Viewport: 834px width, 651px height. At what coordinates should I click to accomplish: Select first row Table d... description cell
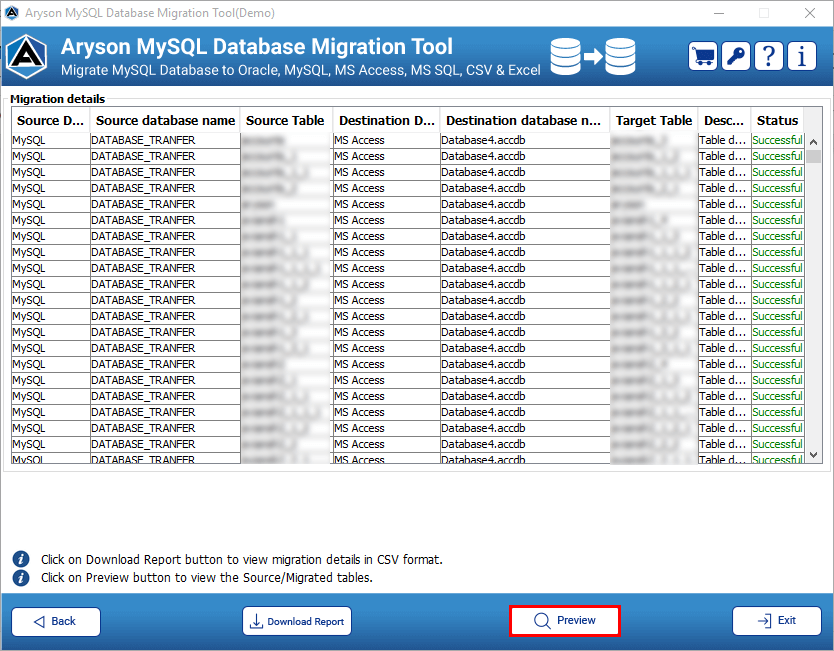724,140
